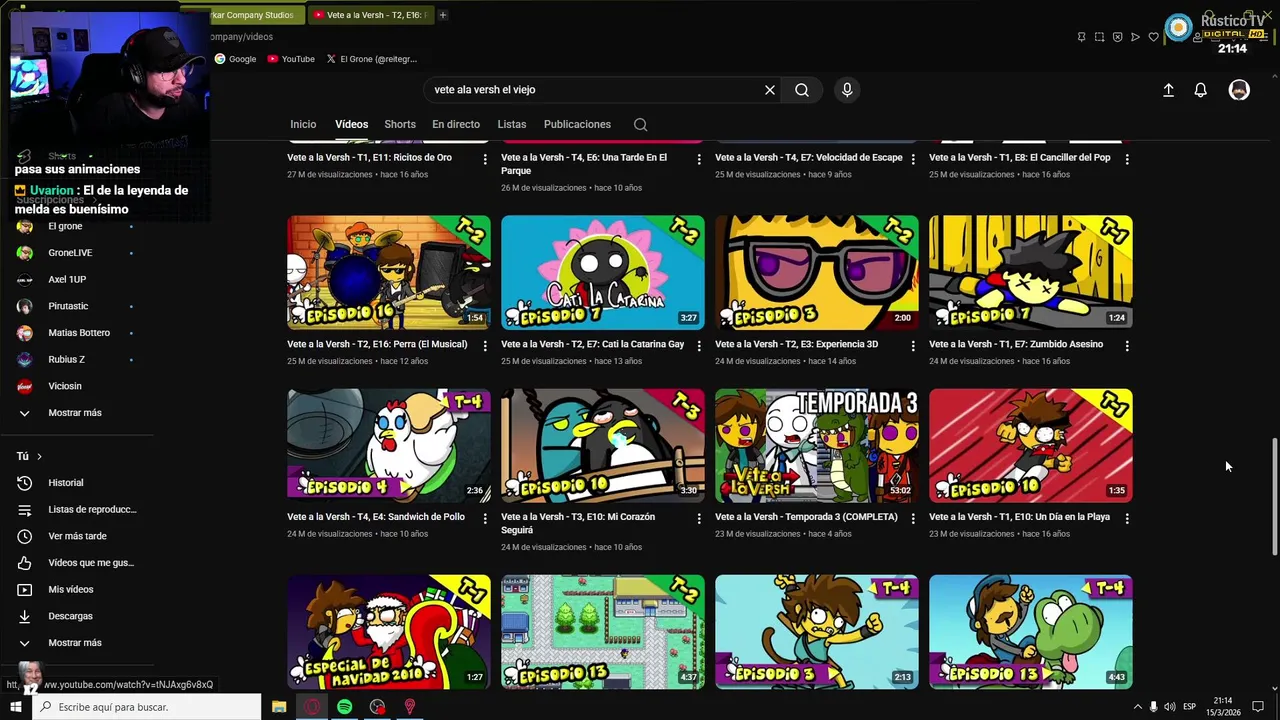1280x720 pixels.
Task: Play the Sandwich de Pollo chicken thumbnail
Action: (389, 445)
